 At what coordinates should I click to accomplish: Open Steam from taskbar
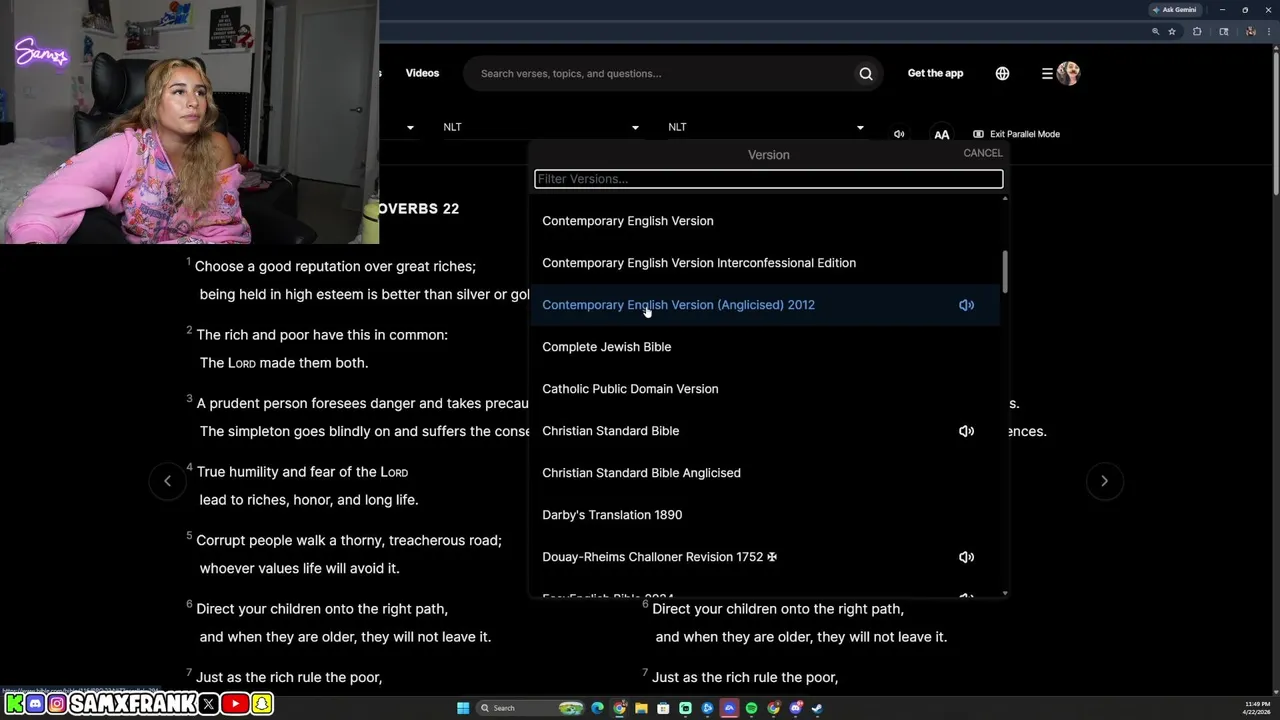[x=817, y=708]
